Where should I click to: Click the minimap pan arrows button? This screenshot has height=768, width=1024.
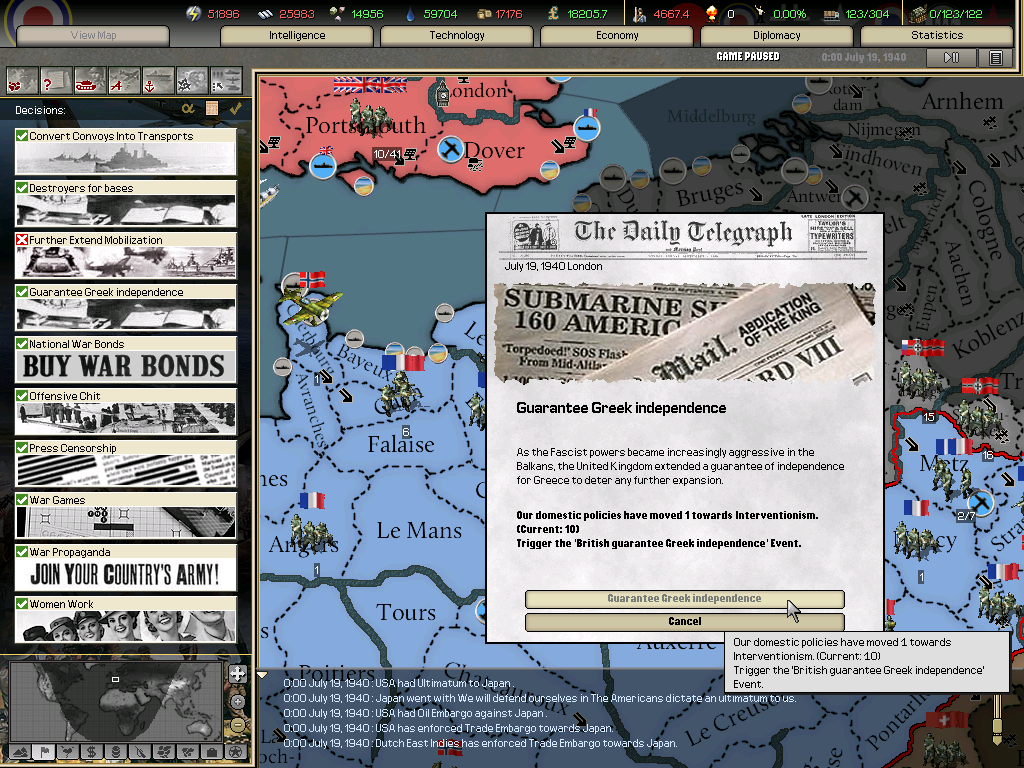238,674
